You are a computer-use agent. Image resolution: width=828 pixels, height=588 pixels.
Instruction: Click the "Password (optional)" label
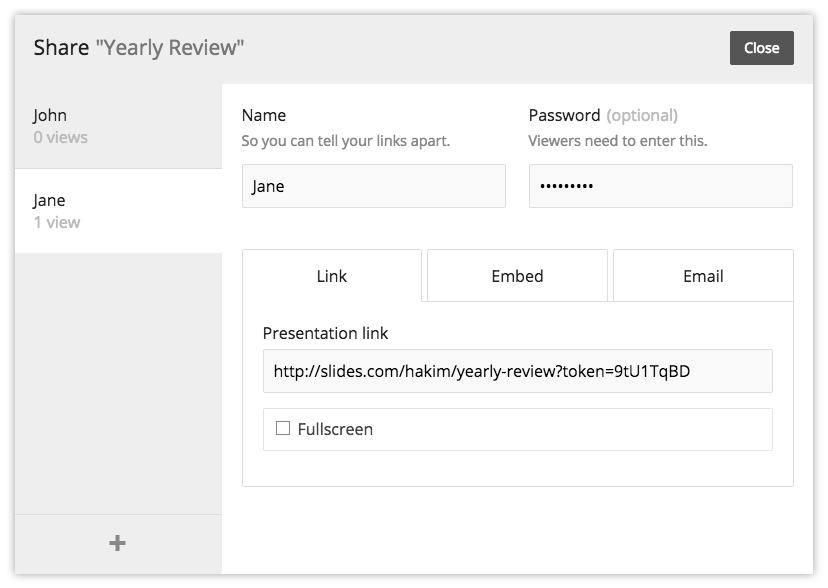602,115
